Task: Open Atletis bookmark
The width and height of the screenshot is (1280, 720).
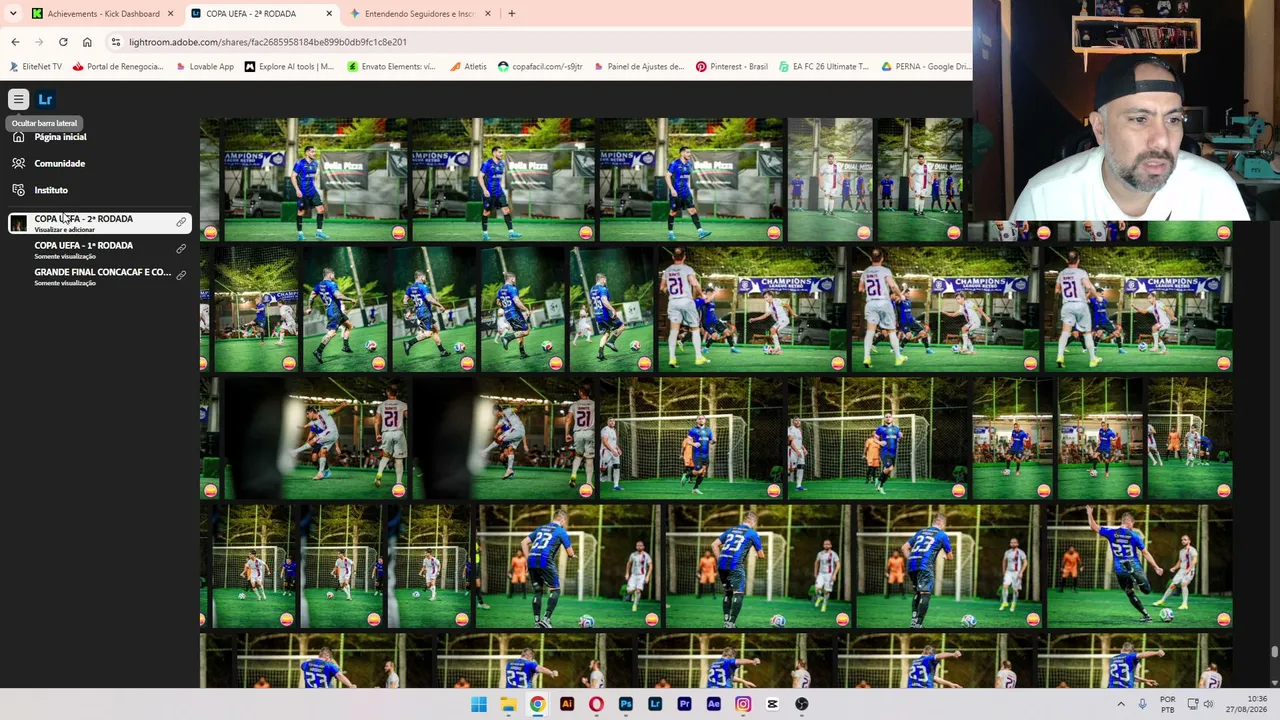Action: click(468, 67)
